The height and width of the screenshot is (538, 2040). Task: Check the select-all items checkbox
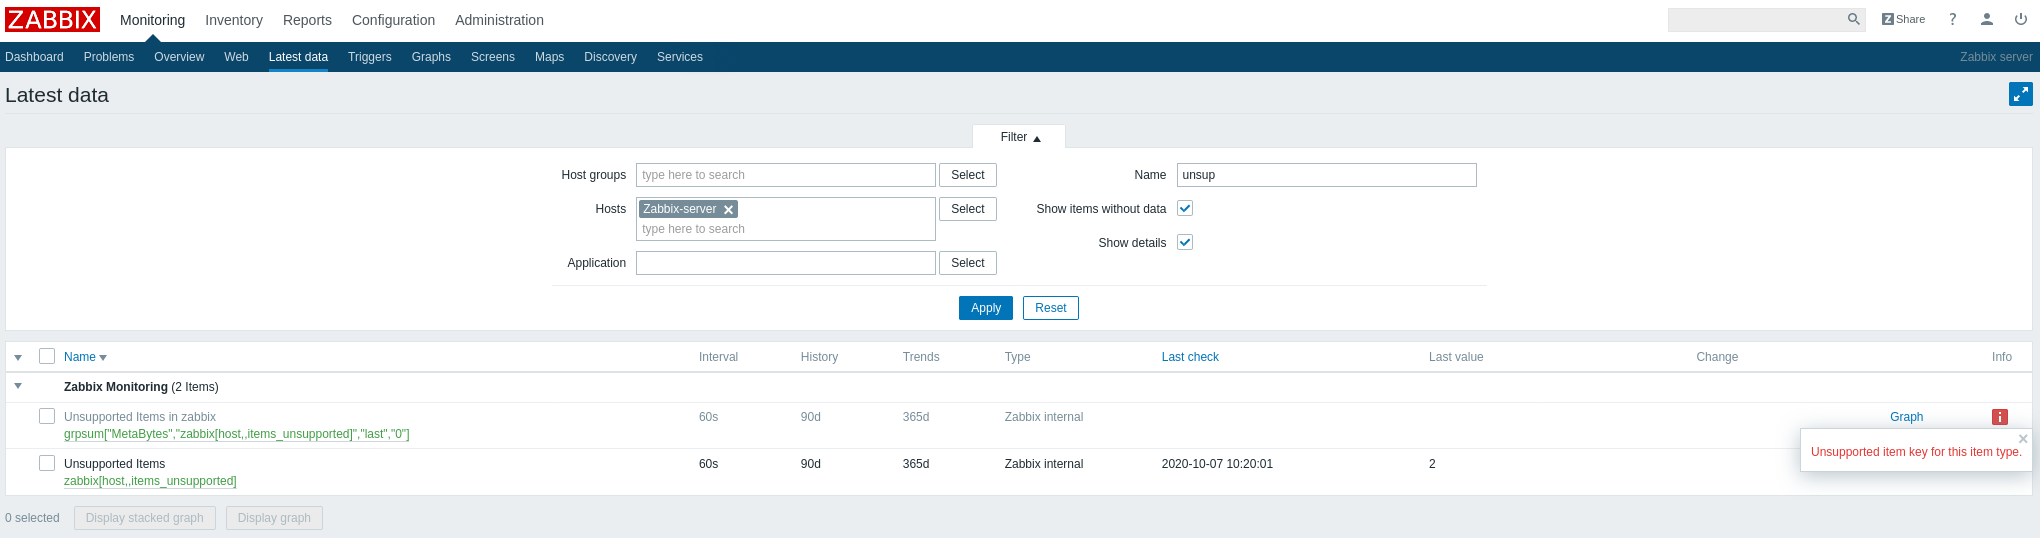47,356
